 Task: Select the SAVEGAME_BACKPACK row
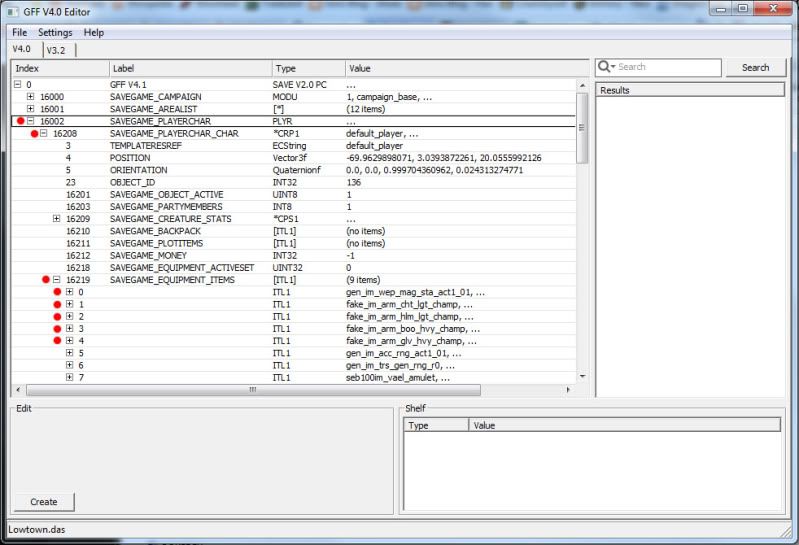294,231
